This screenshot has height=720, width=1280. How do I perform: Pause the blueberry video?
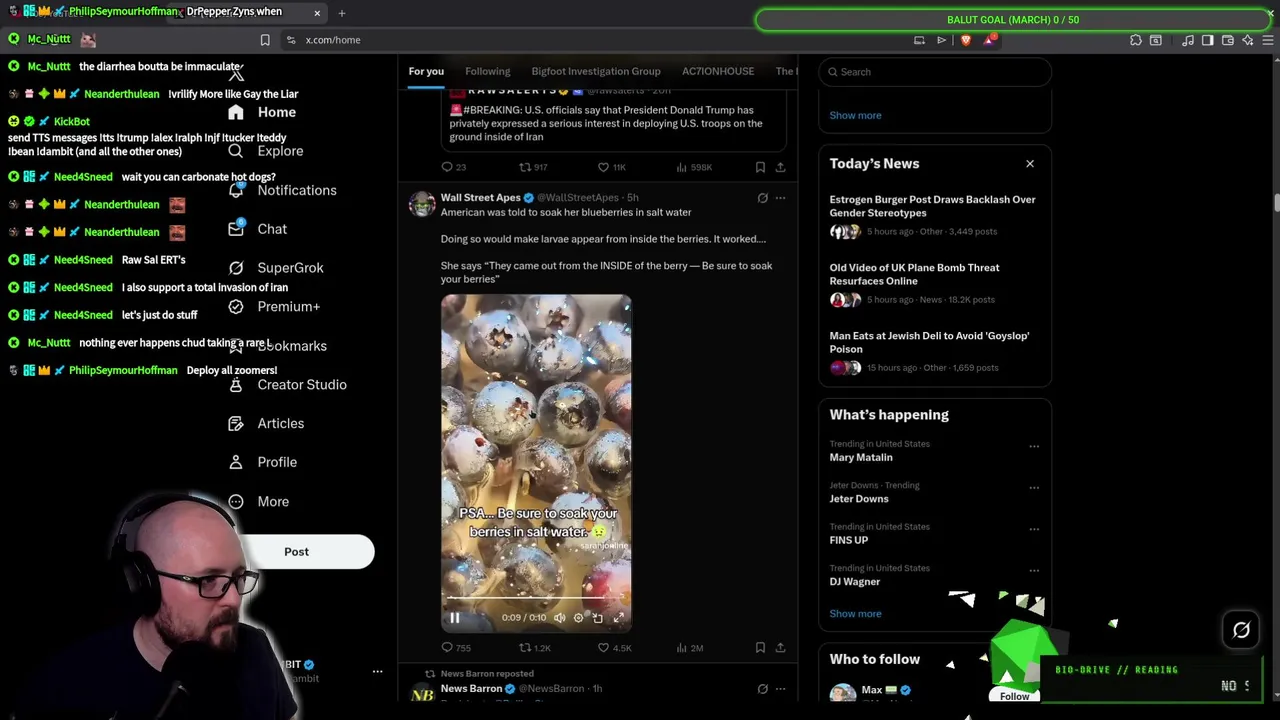[x=454, y=618]
